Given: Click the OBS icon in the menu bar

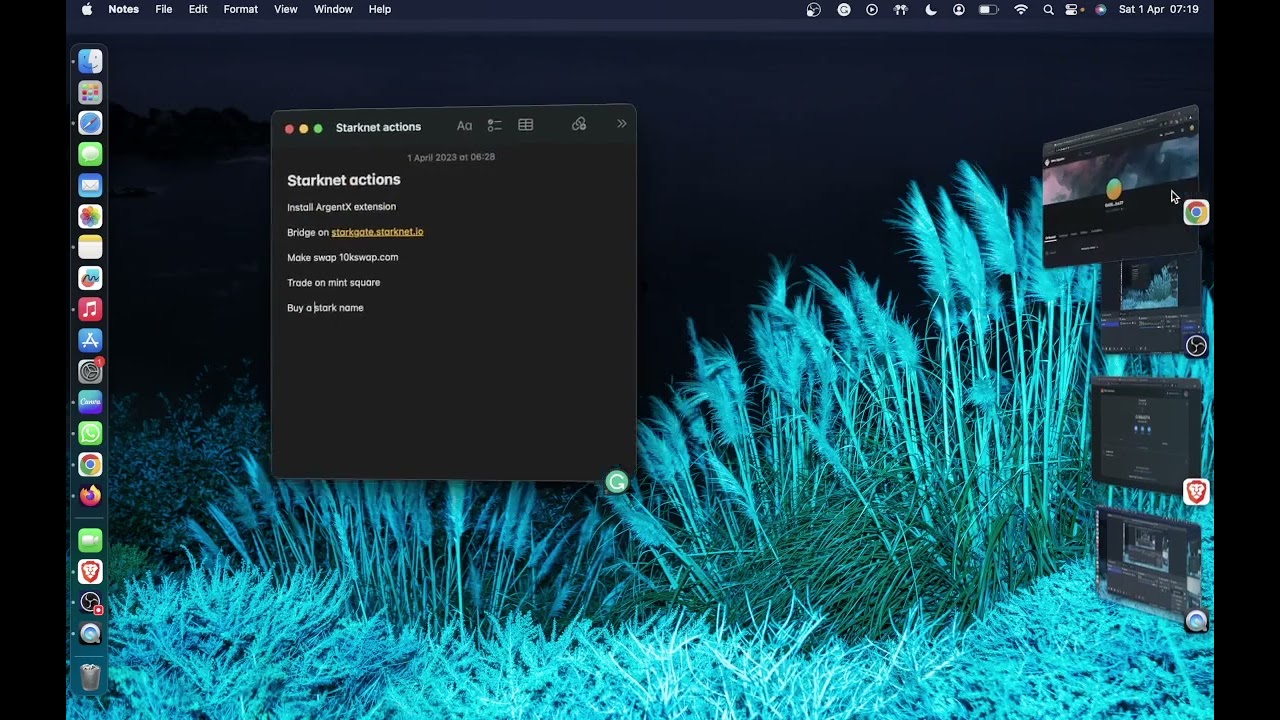Looking at the screenshot, I should [814, 9].
